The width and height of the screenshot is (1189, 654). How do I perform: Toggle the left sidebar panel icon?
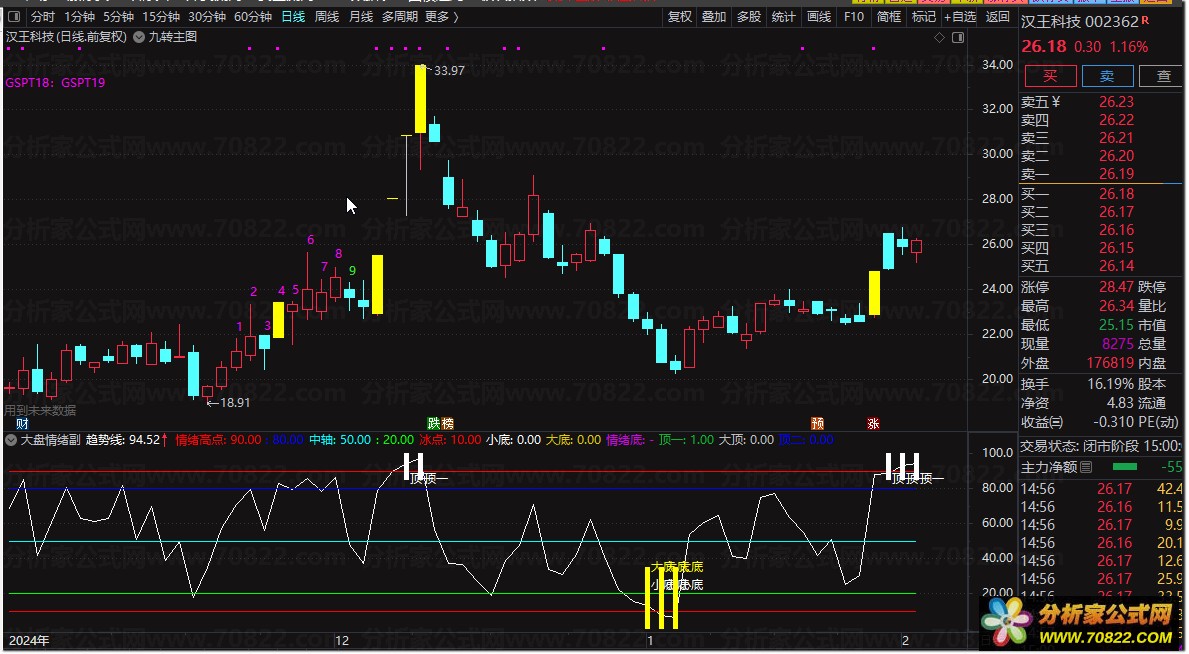(13, 17)
